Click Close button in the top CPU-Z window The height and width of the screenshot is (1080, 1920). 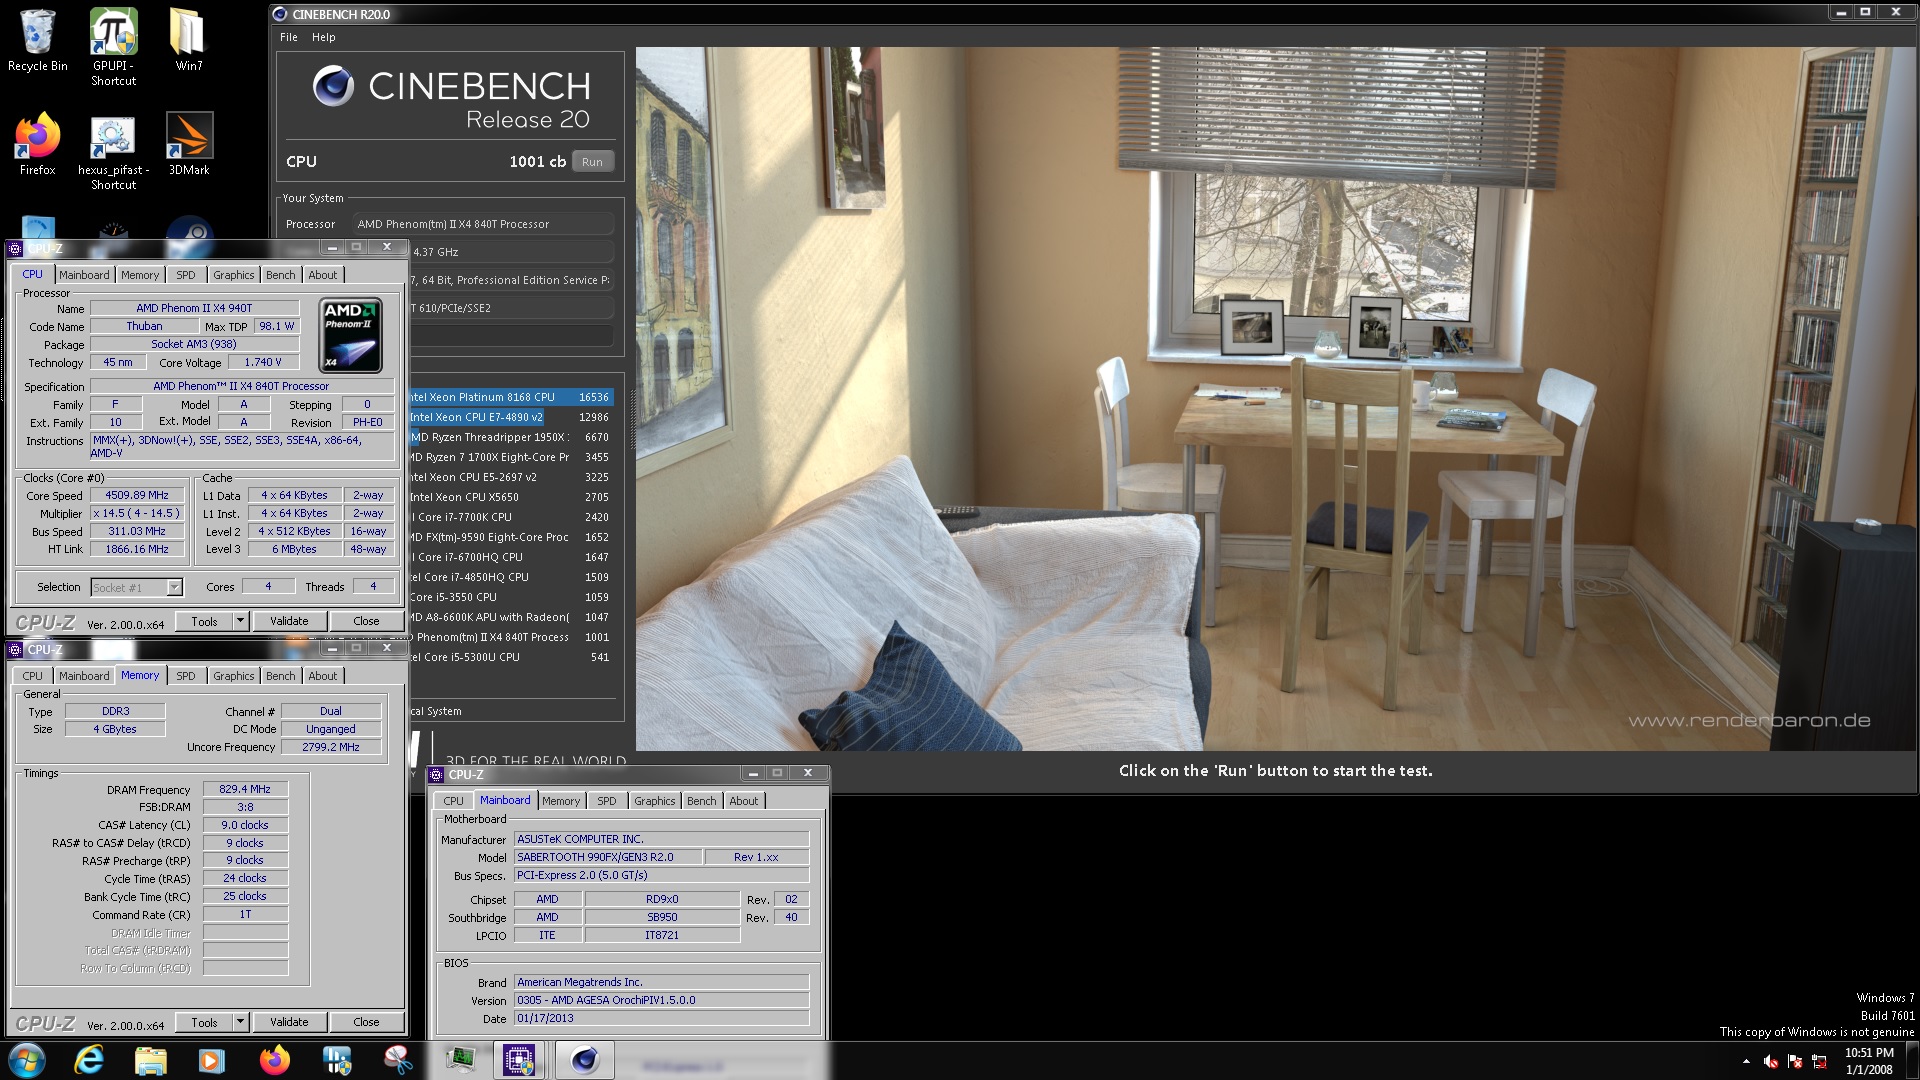coord(366,621)
